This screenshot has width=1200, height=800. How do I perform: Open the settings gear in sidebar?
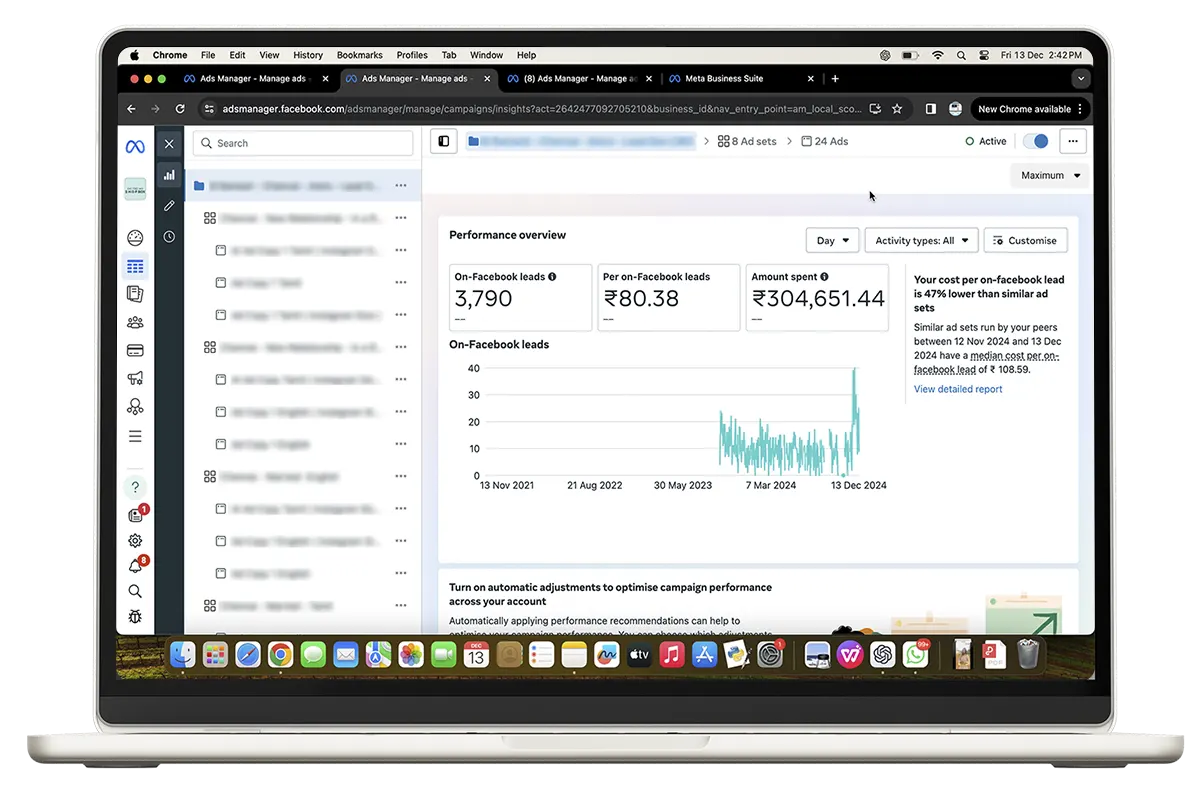coord(135,541)
